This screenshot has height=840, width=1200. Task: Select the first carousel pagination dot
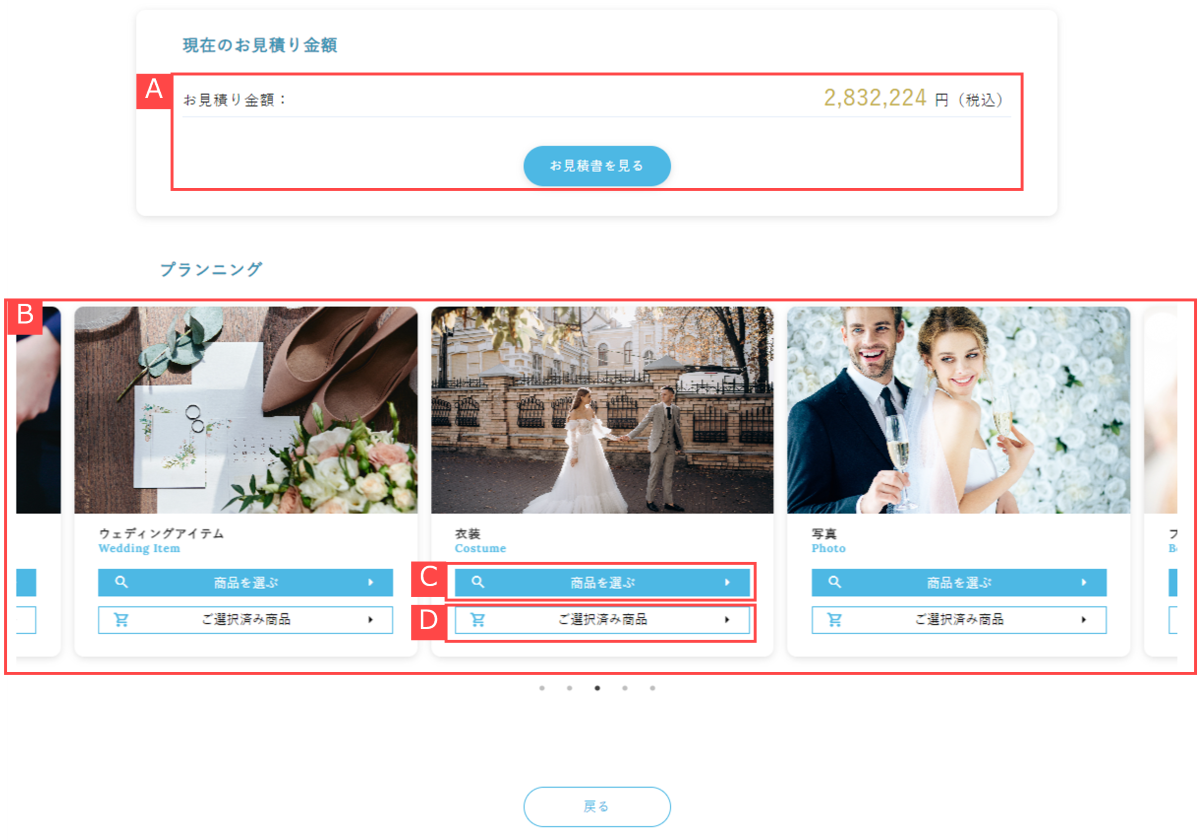tap(542, 688)
